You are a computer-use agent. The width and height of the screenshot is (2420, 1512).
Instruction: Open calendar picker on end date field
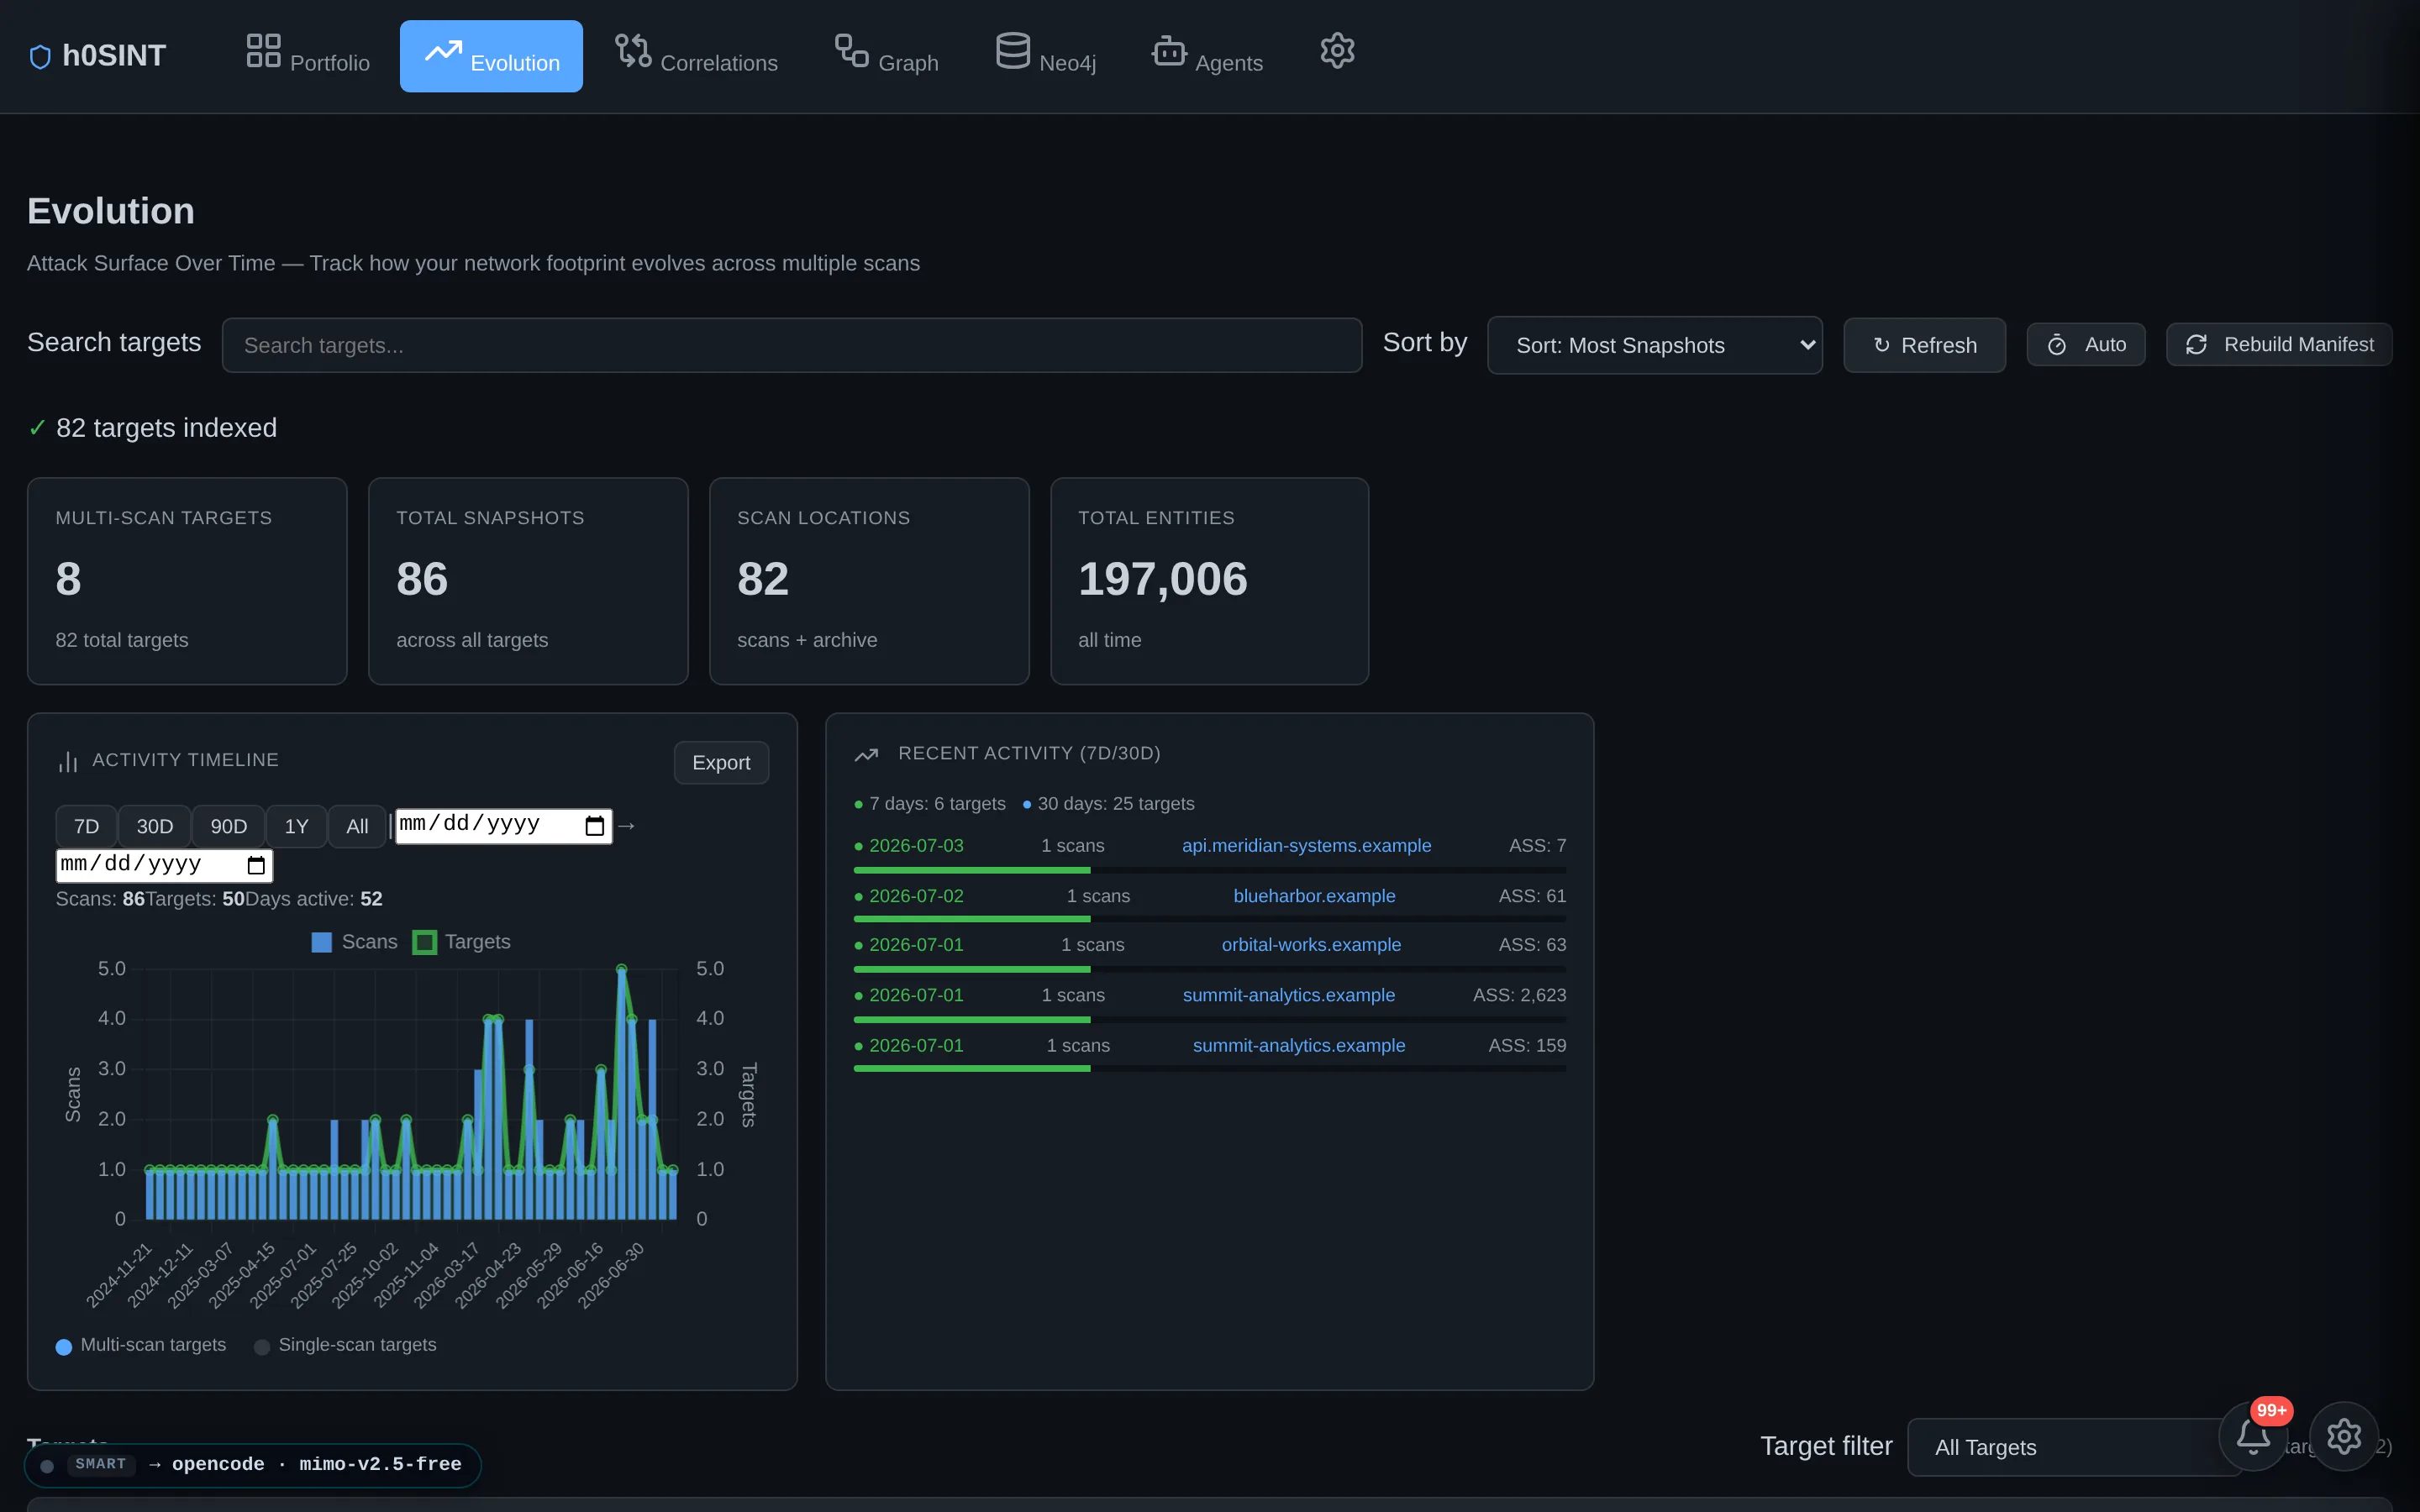pos(256,865)
